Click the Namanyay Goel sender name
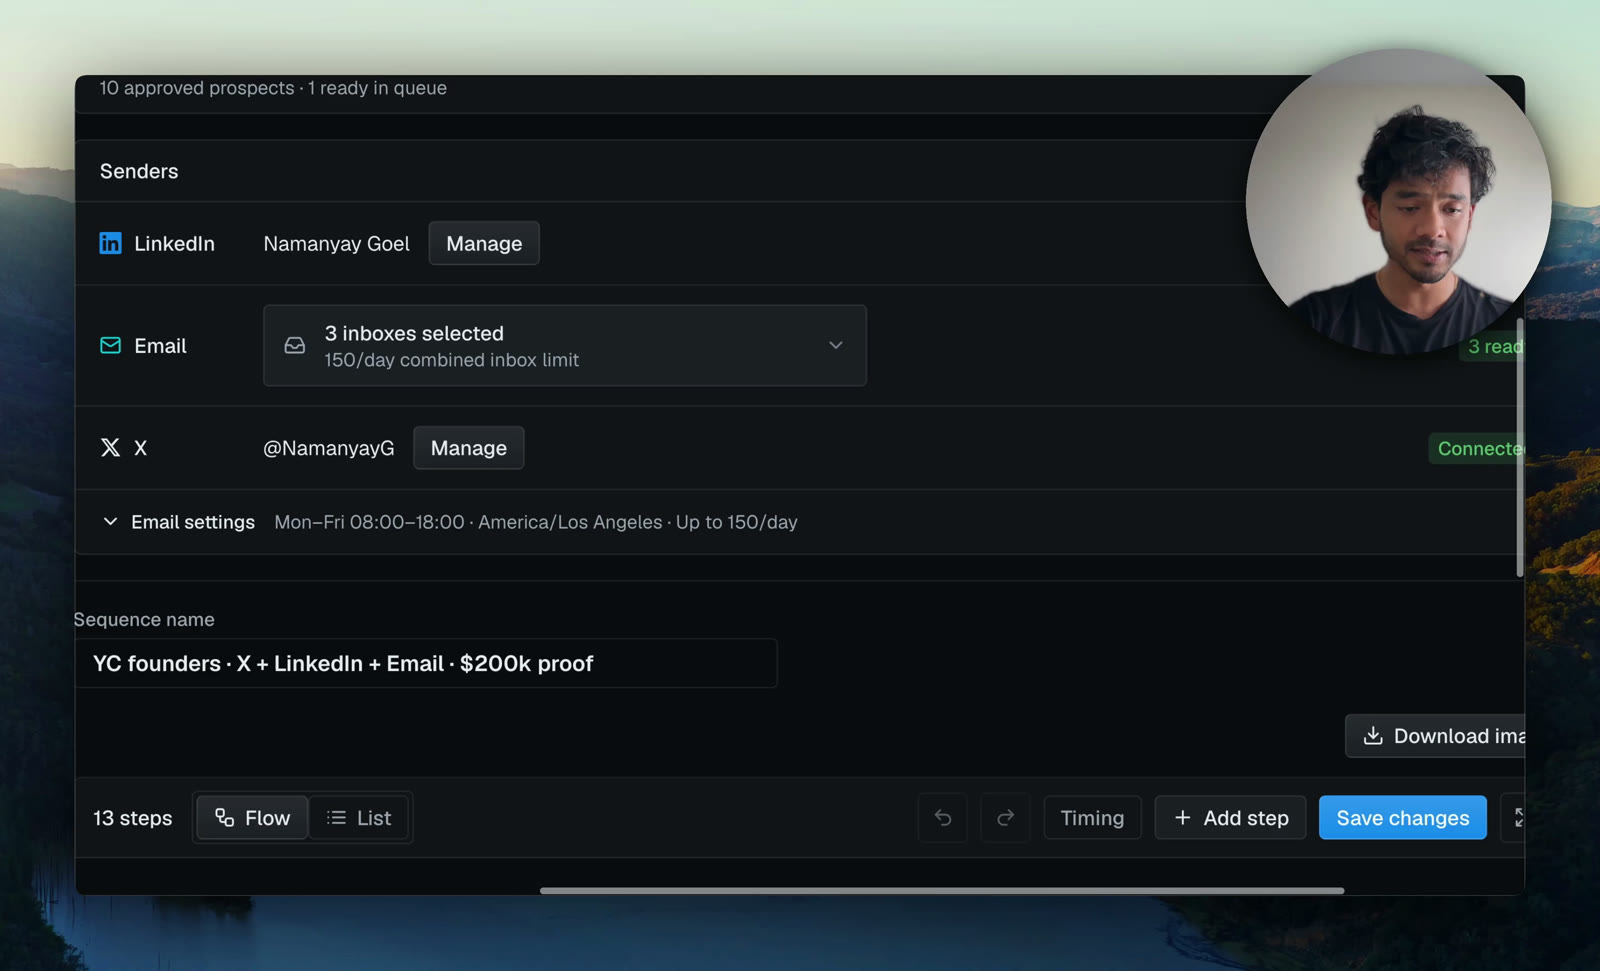 pyautogui.click(x=336, y=243)
